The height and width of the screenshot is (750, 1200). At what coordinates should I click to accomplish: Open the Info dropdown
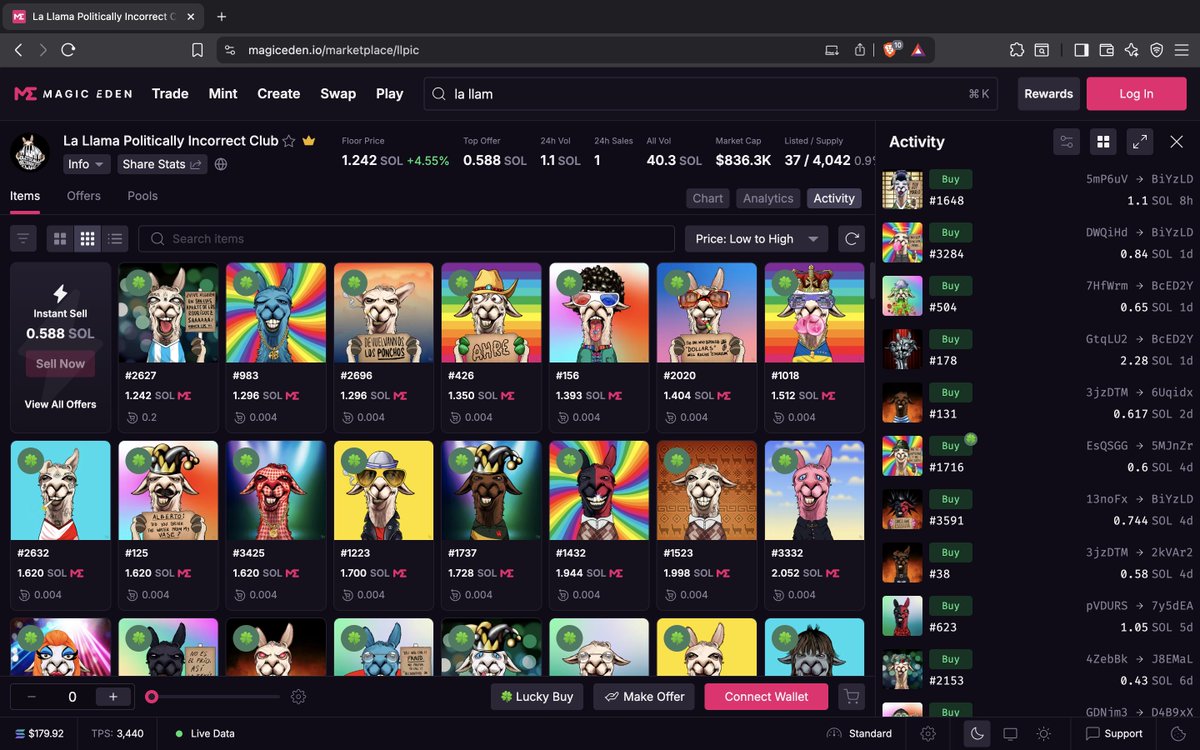point(86,164)
